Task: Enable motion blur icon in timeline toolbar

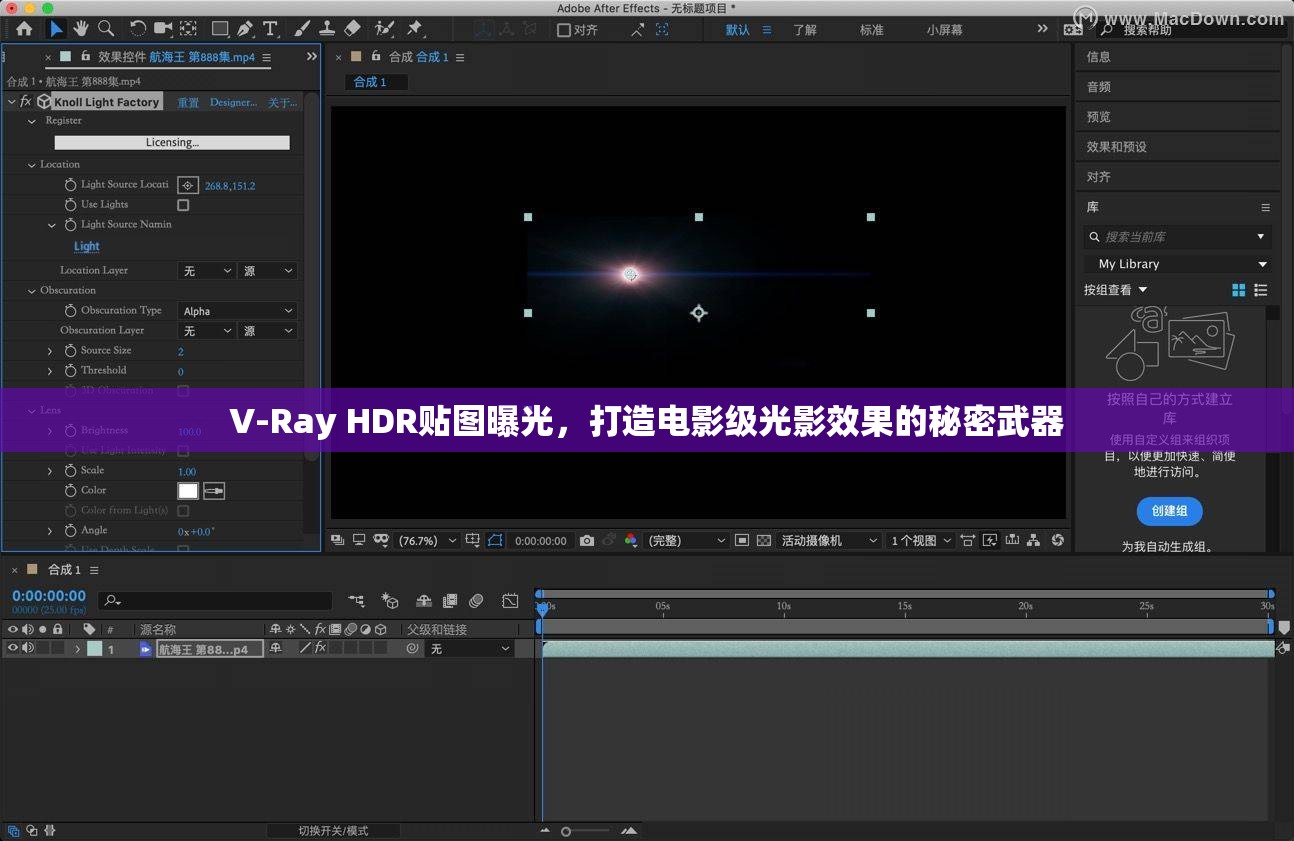Action: pos(476,601)
